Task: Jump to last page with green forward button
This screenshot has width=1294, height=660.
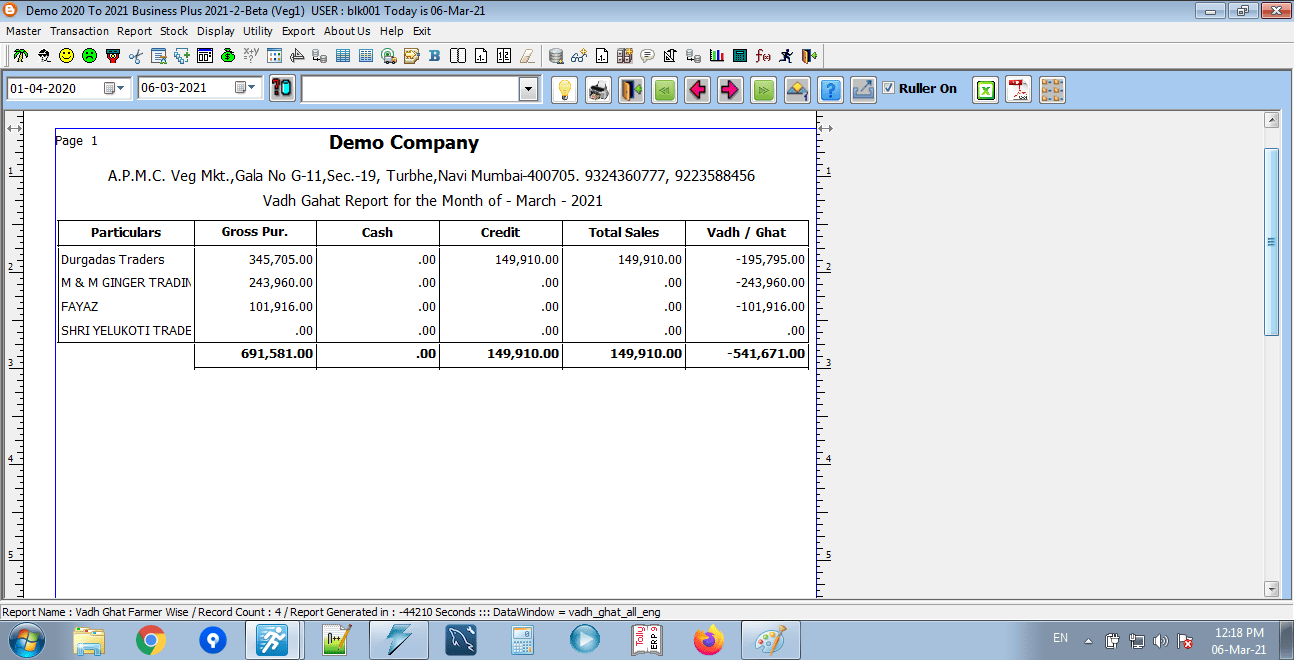Action: pyautogui.click(x=763, y=90)
